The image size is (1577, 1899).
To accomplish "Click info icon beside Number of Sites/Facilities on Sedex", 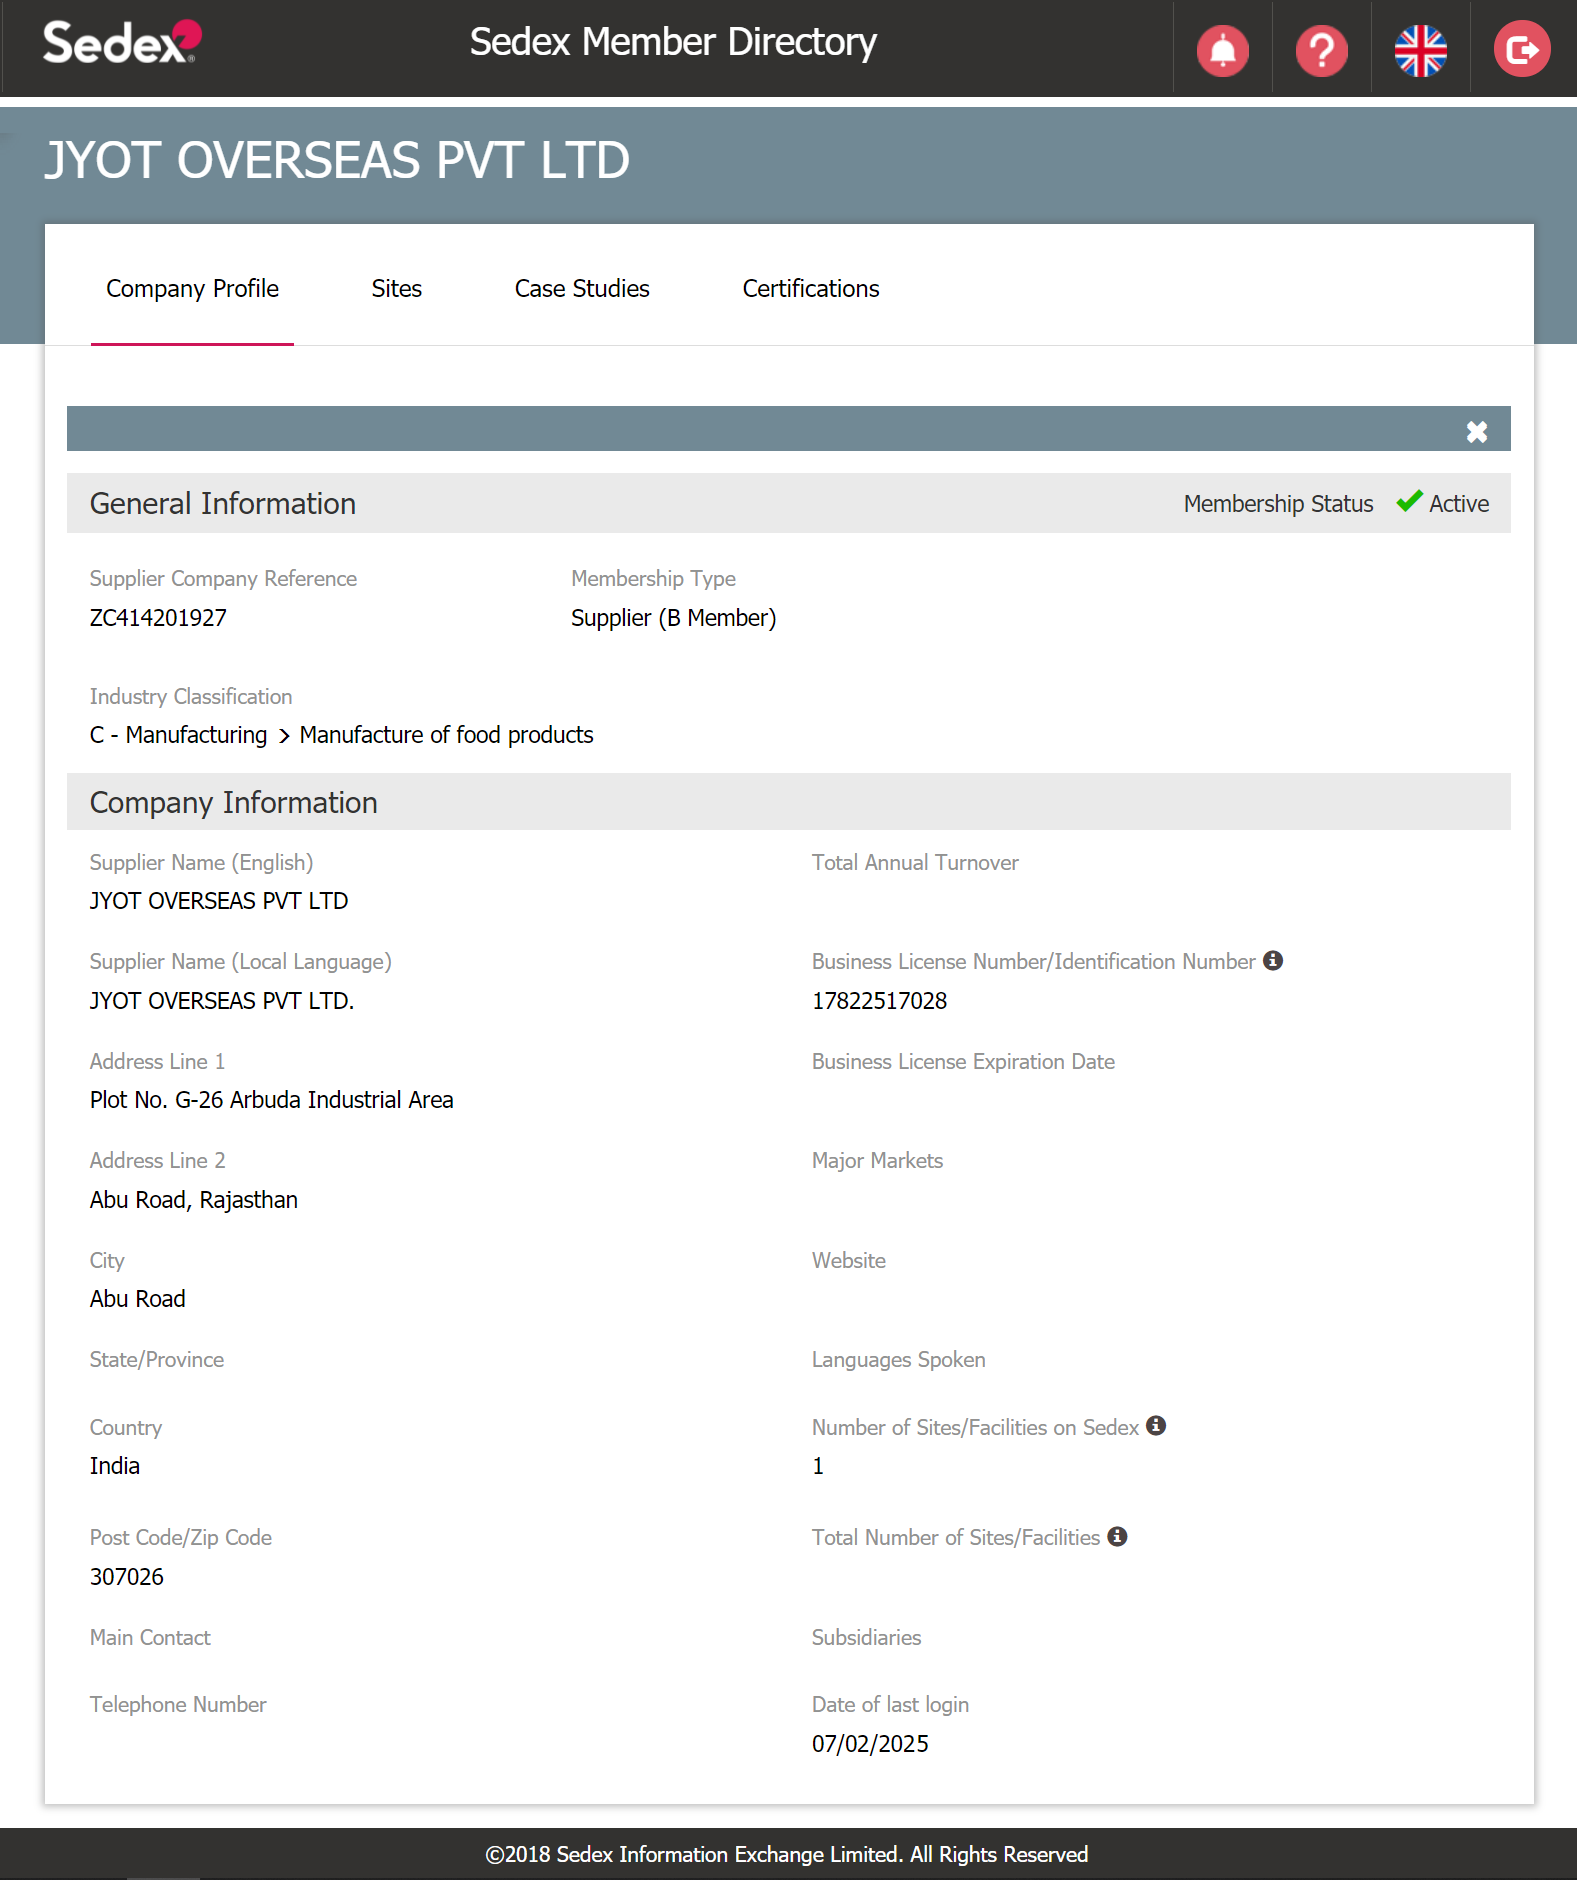I will coord(1155,1425).
